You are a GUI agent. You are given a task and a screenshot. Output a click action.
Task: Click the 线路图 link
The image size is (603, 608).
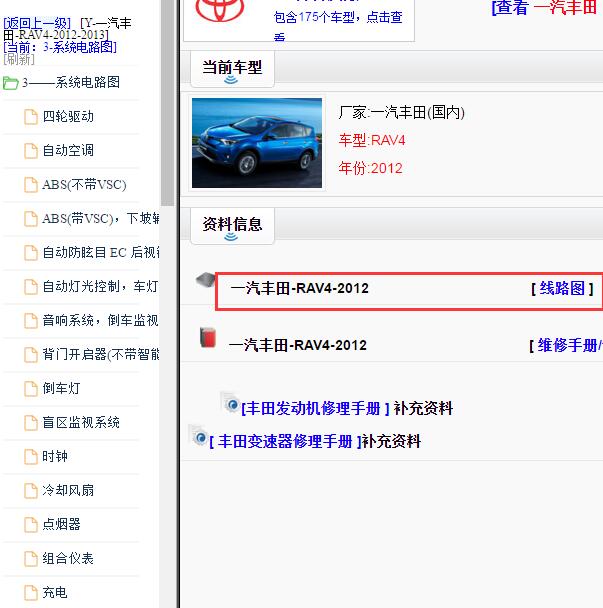pos(562,288)
